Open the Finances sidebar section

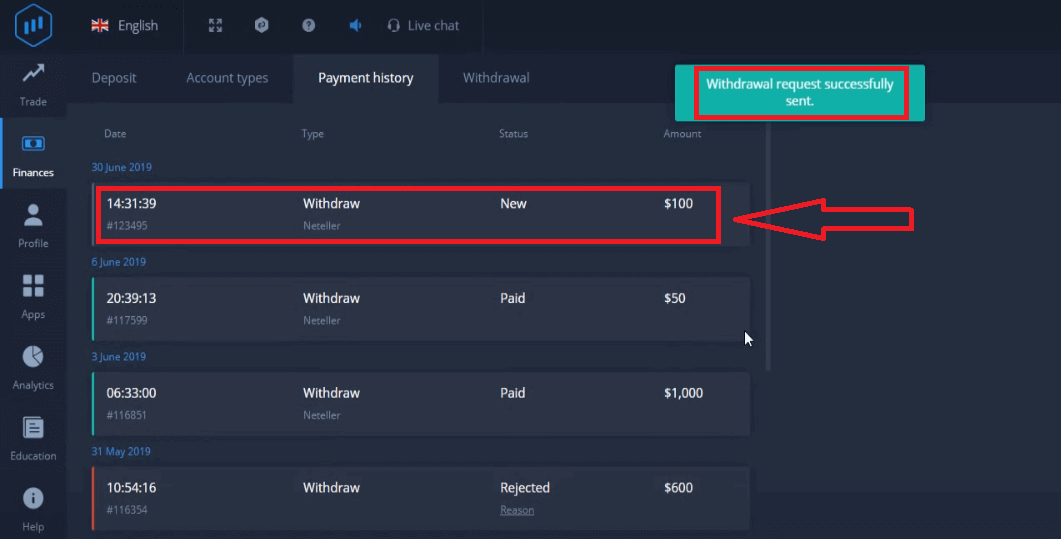pyautogui.click(x=33, y=155)
